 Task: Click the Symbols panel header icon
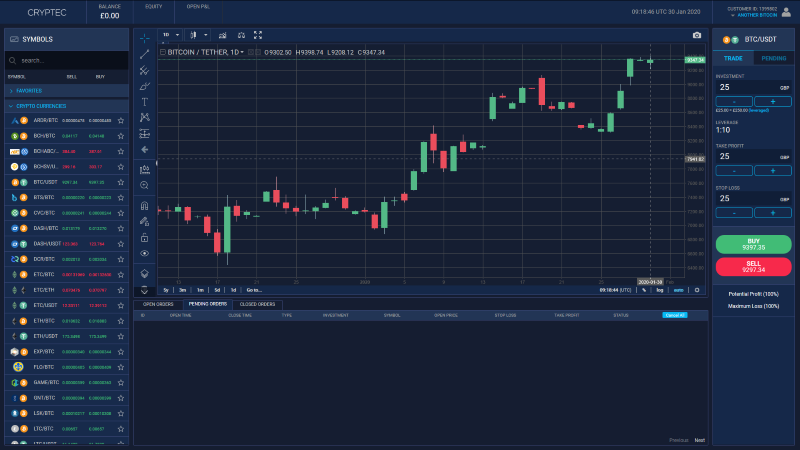[14, 39]
